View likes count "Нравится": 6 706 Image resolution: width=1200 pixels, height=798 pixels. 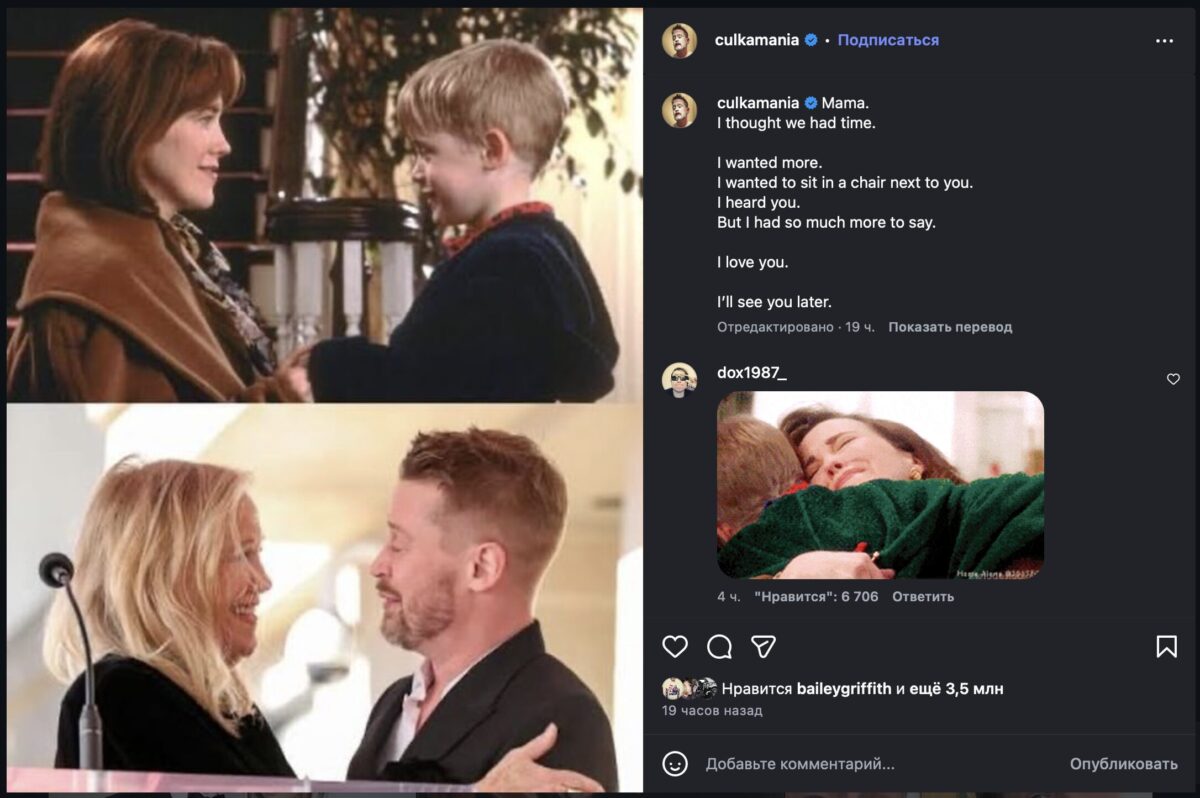pyautogui.click(x=817, y=597)
